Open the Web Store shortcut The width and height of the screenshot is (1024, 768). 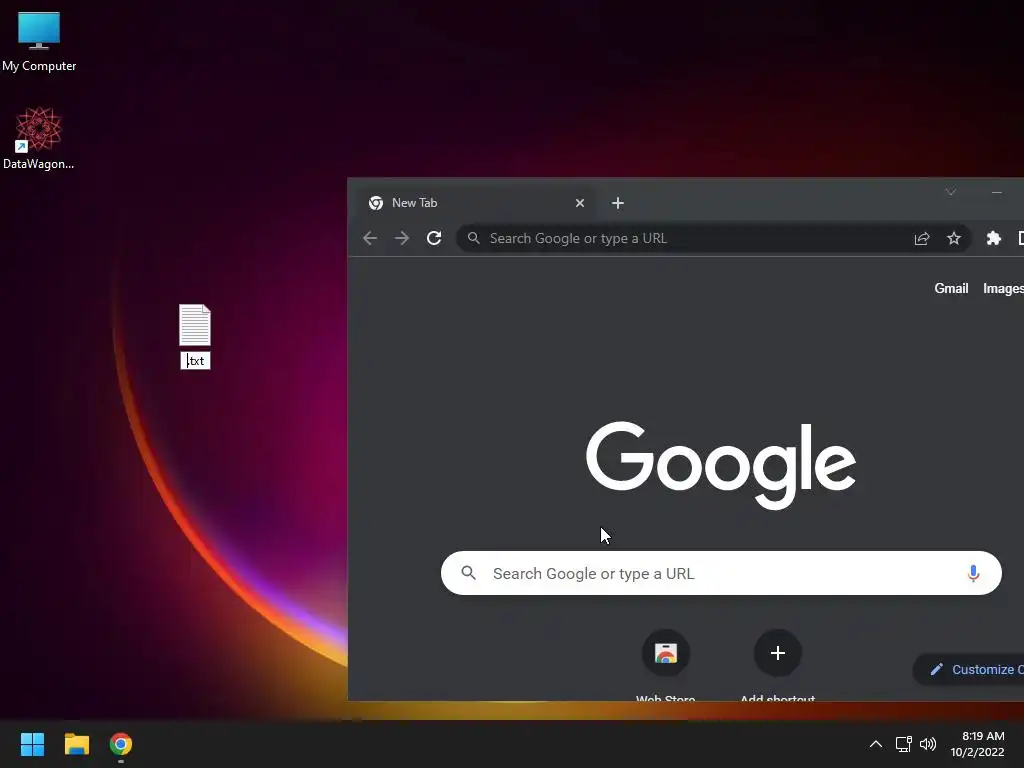click(x=665, y=665)
